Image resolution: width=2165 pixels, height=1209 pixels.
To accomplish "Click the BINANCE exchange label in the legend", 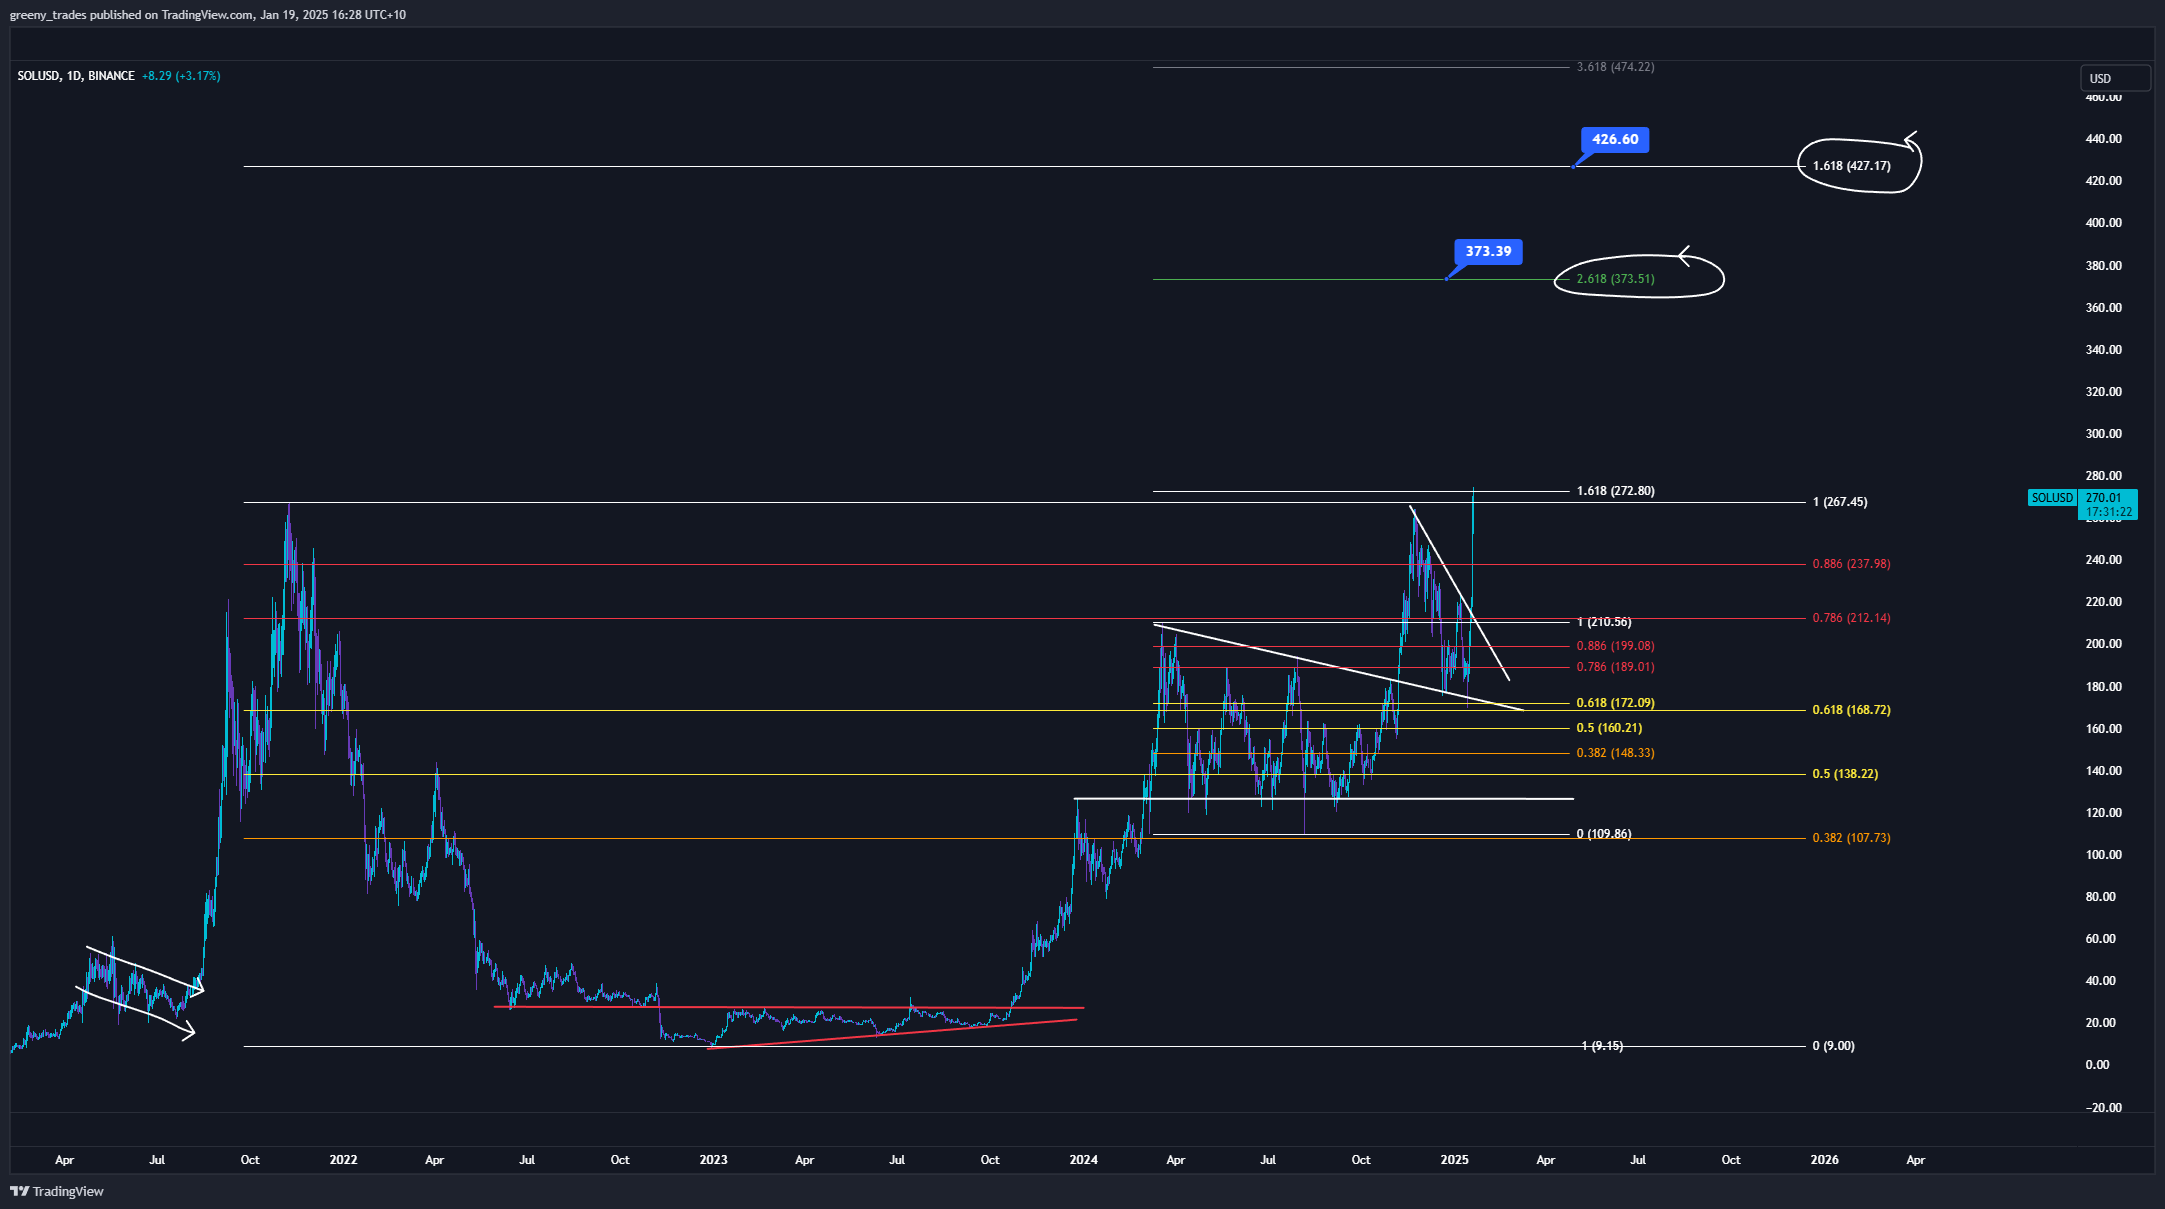I will (110, 76).
